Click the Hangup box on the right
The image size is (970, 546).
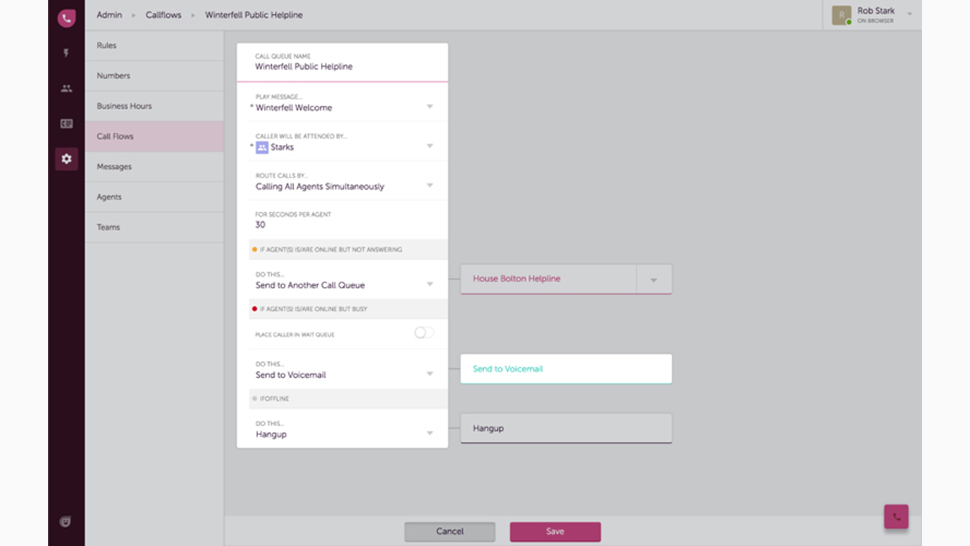click(x=566, y=428)
